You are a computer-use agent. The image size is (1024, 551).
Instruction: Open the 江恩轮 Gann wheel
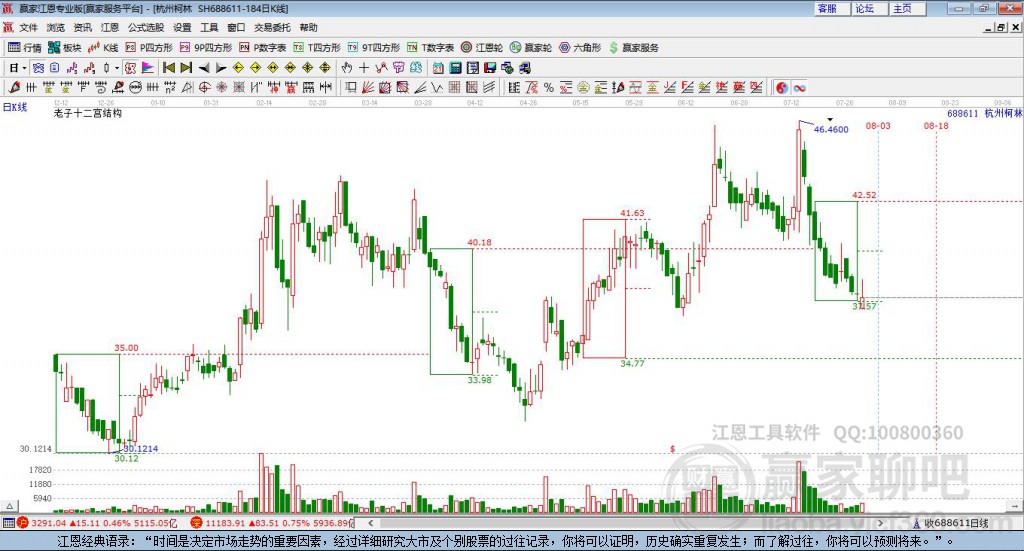coord(482,48)
